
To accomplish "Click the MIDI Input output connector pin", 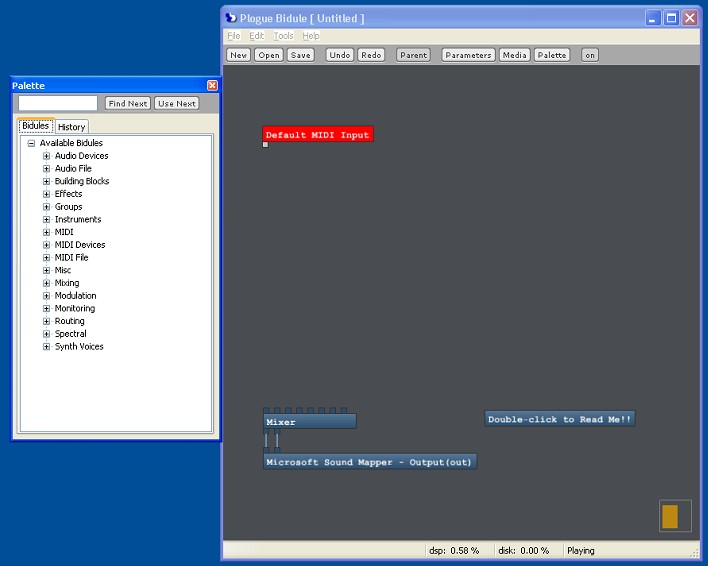I will tap(266, 145).
